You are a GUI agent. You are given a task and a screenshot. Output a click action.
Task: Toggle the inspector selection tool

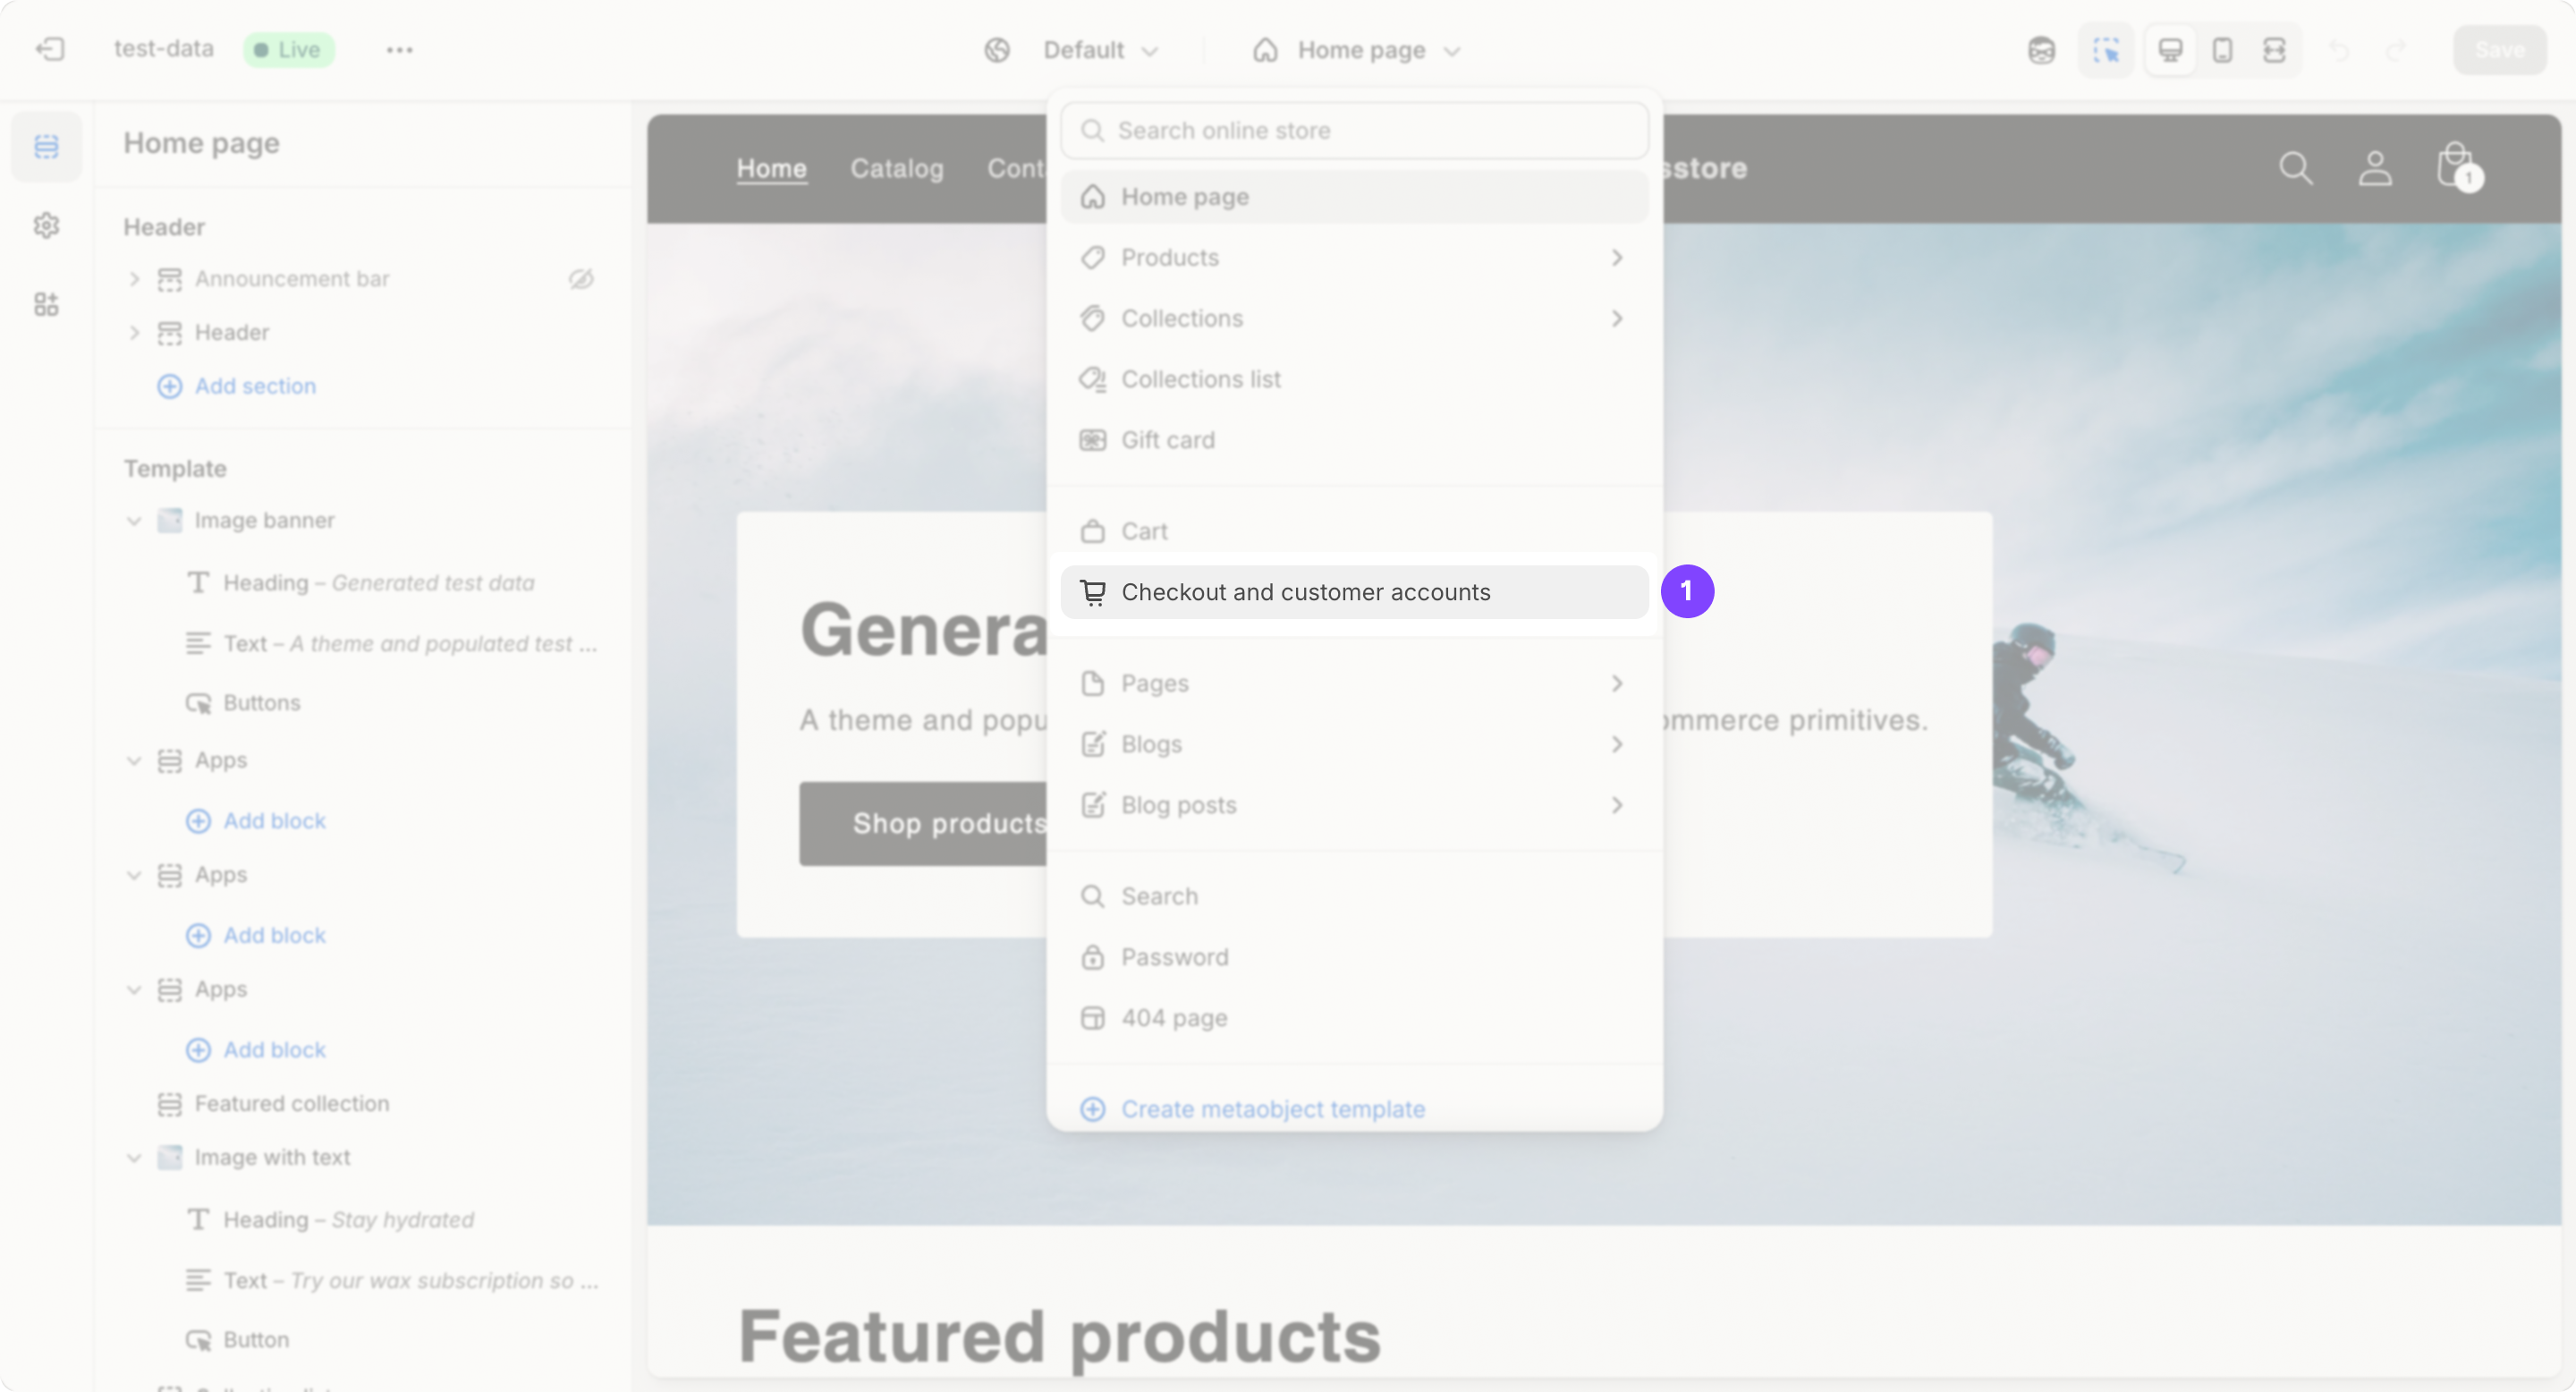tap(2105, 50)
